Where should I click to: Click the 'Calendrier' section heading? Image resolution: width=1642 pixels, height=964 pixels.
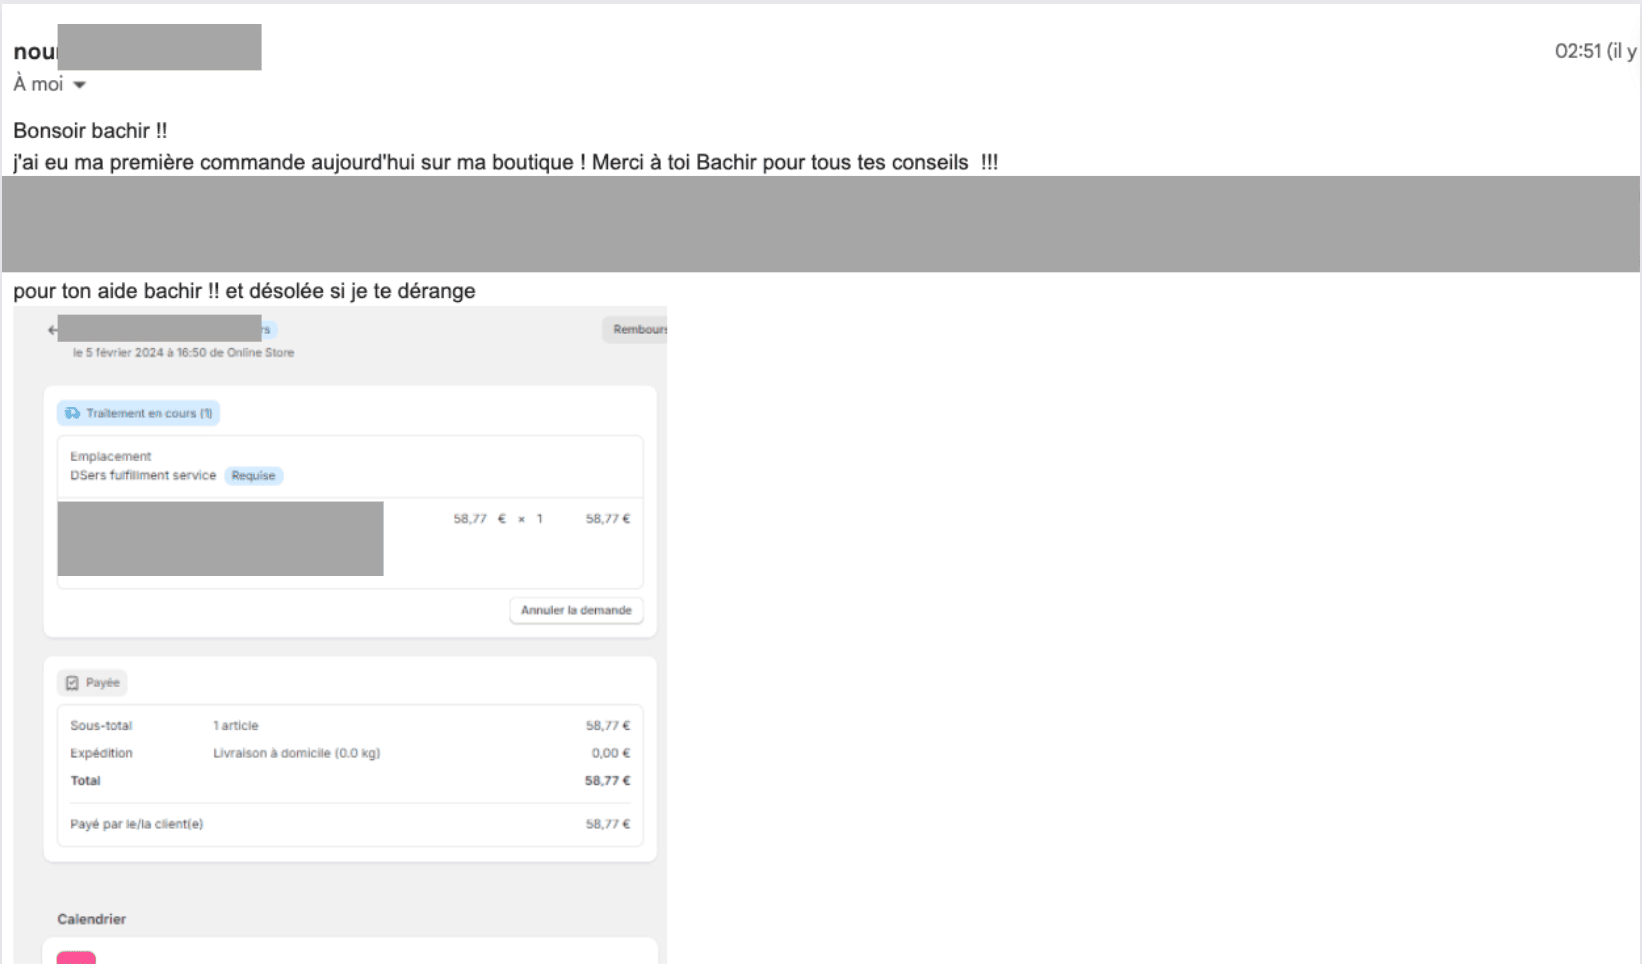click(91, 919)
